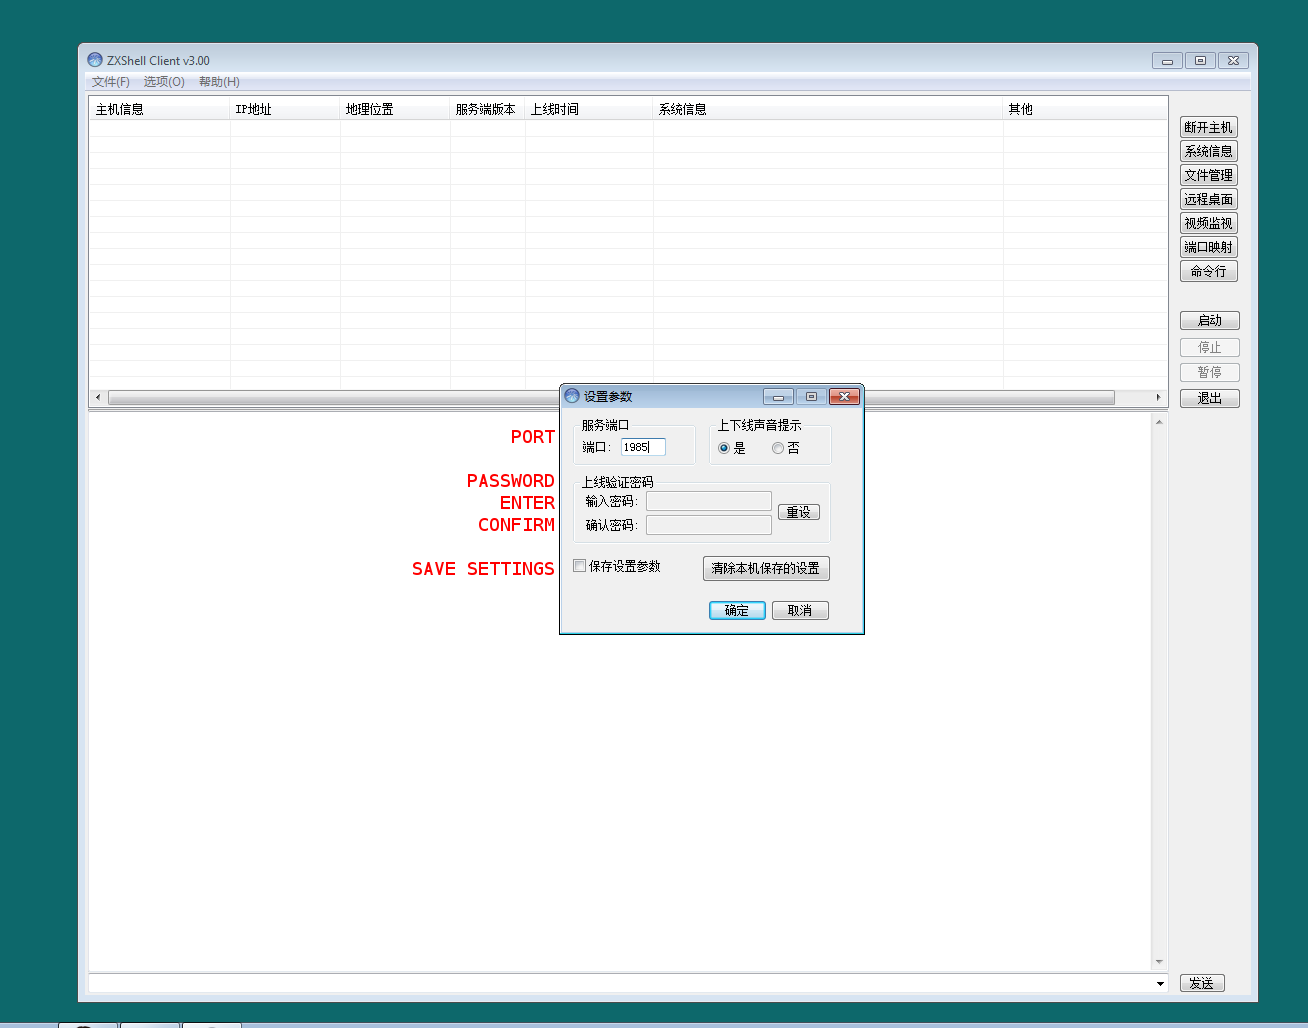Click the 设置参数 dialog title icon

point(572,396)
